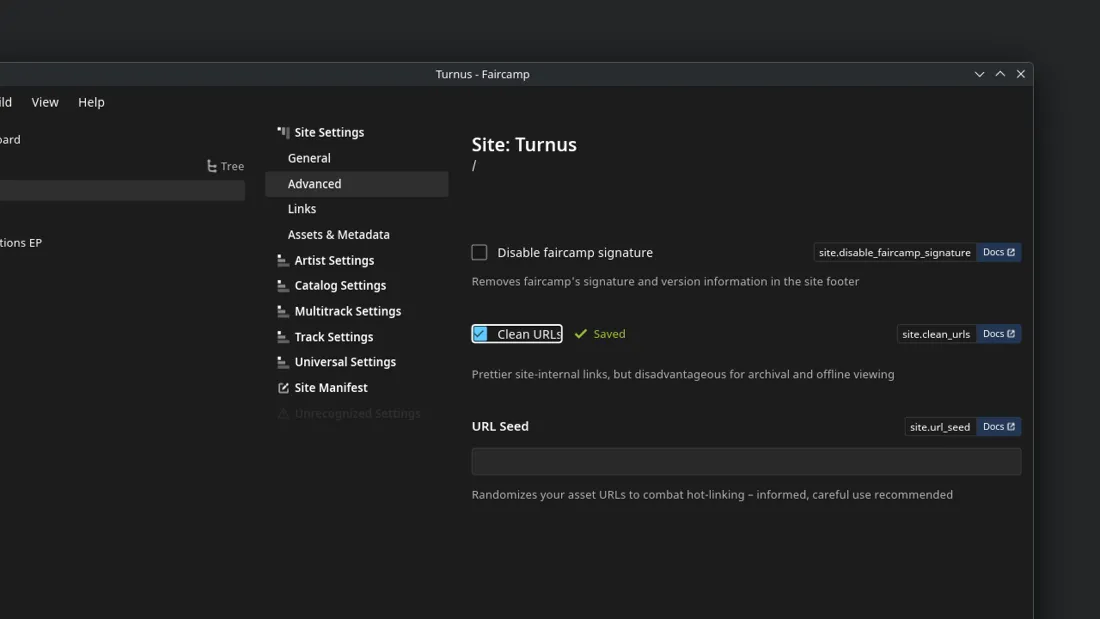The height and width of the screenshot is (619, 1100).
Task: Uncheck the Clean URLs checkbox
Action: pyautogui.click(x=480, y=334)
